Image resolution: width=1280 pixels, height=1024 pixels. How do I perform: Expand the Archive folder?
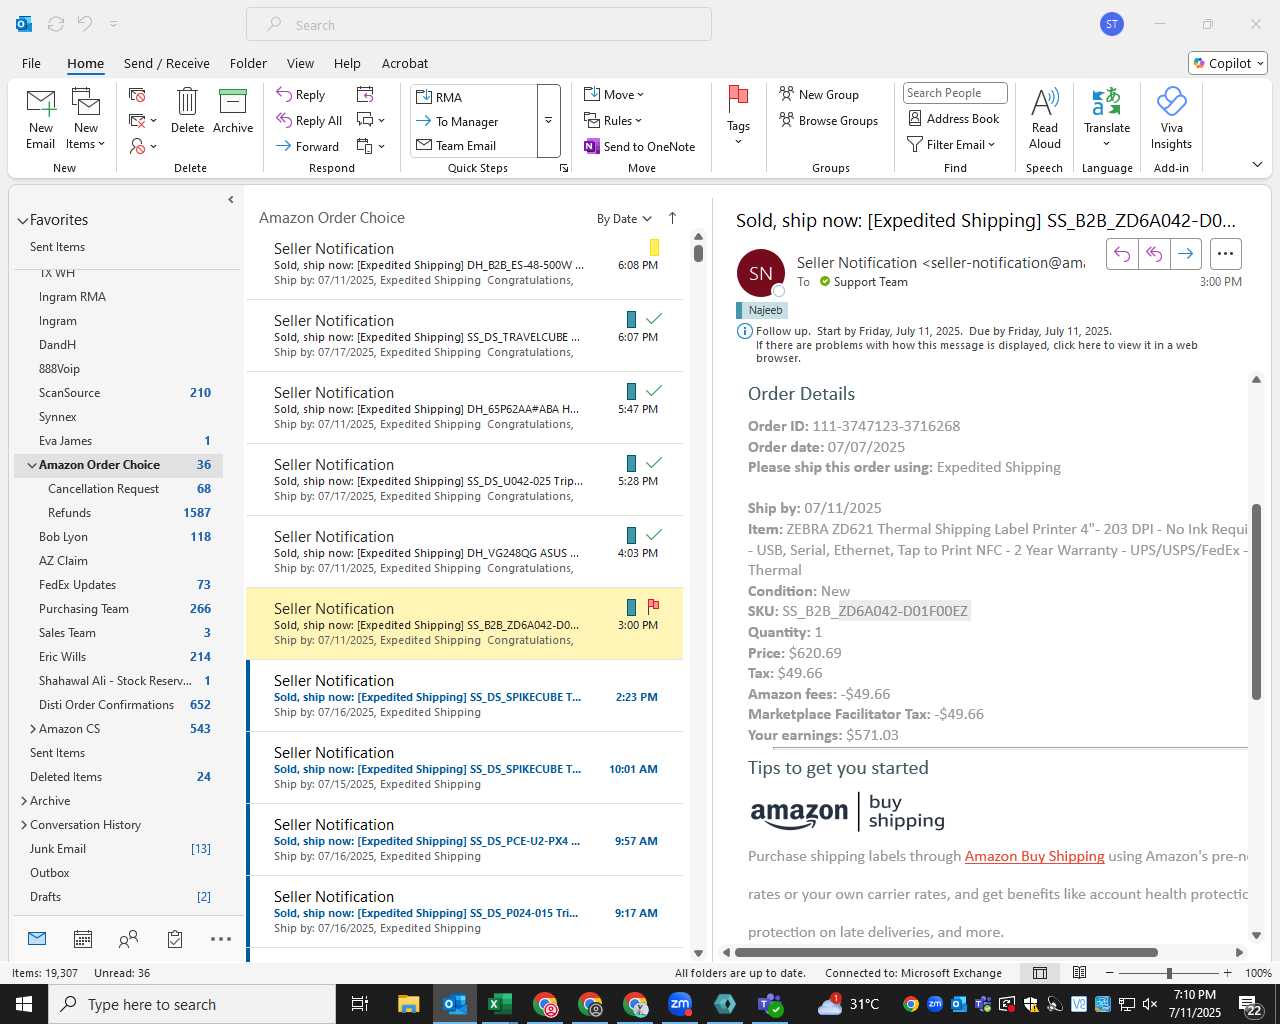click(24, 801)
